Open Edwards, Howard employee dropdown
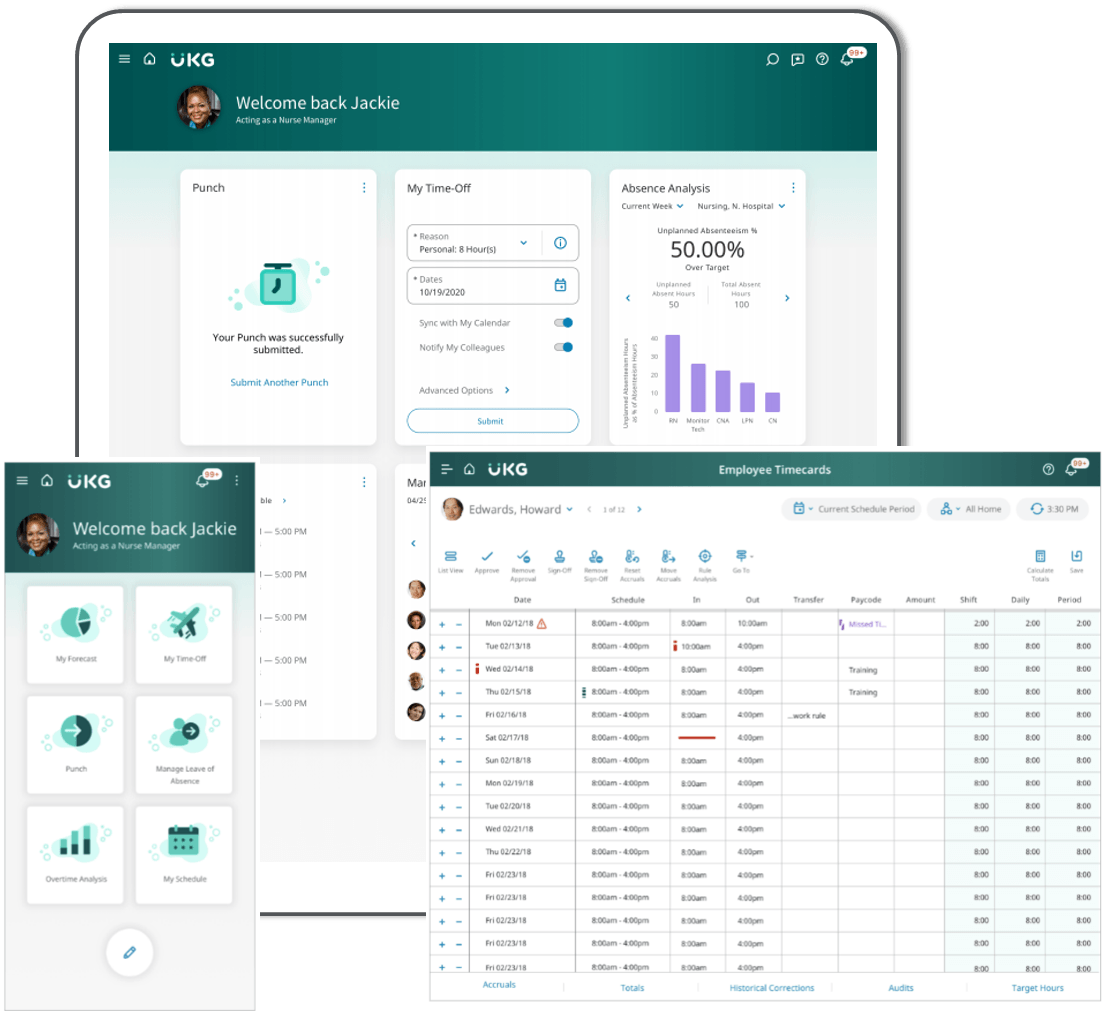Viewport: 1108px width, 1015px height. point(521,509)
